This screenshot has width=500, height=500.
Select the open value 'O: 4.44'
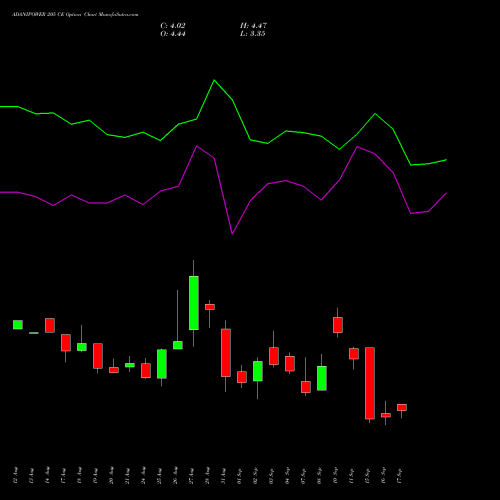(173, 34)
